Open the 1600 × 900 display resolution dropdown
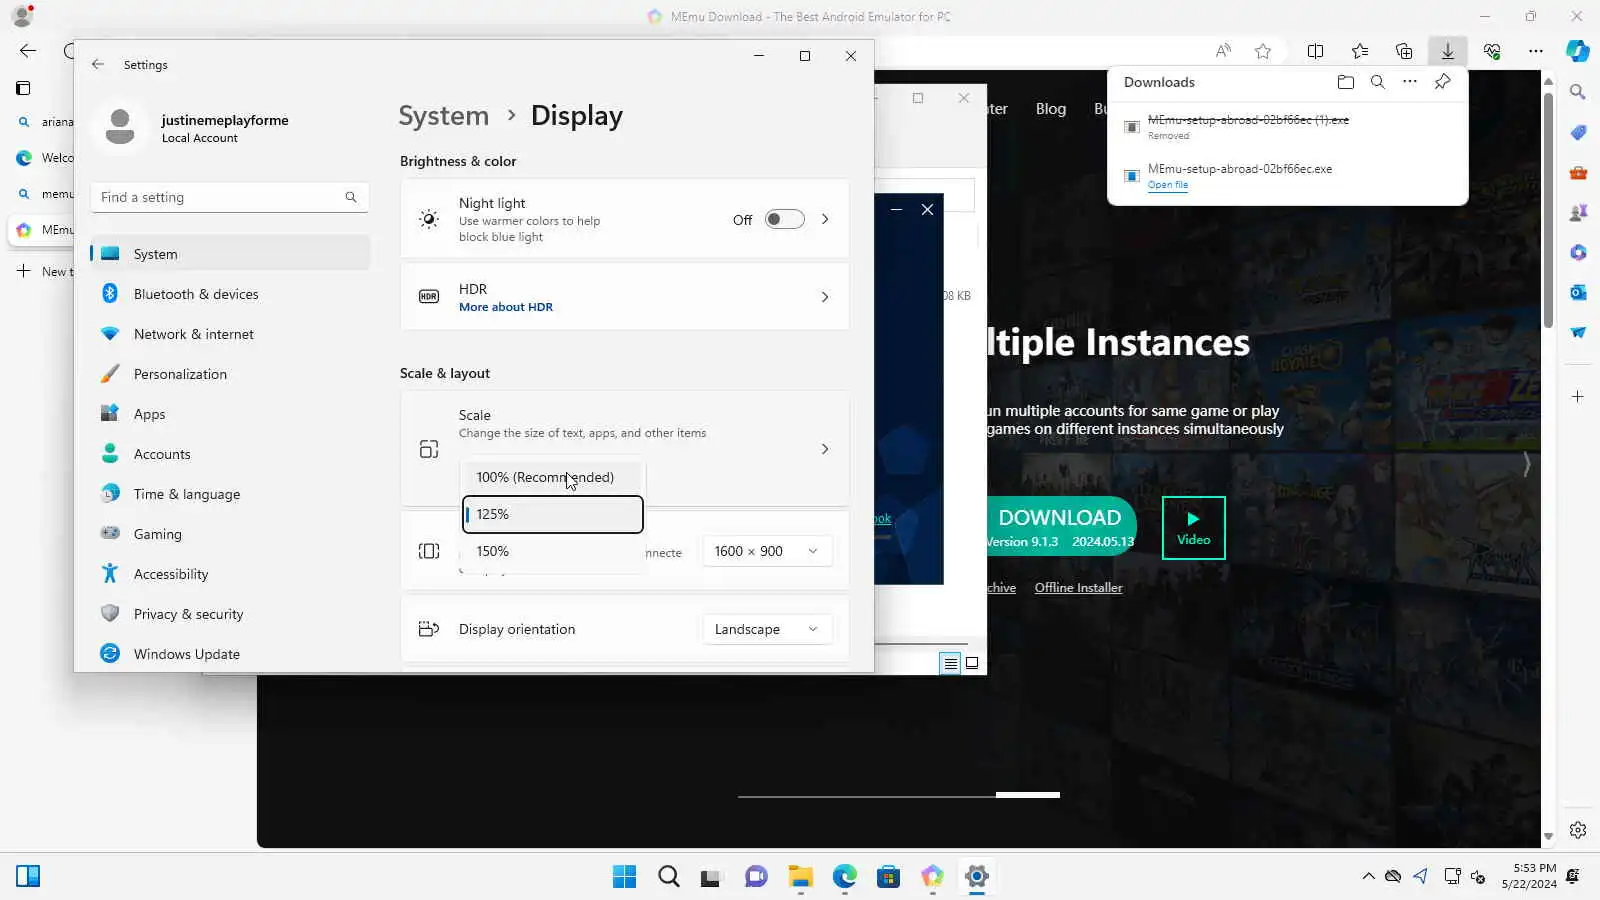This screenshot has width=1600, height=900. [x=767, y=551]
